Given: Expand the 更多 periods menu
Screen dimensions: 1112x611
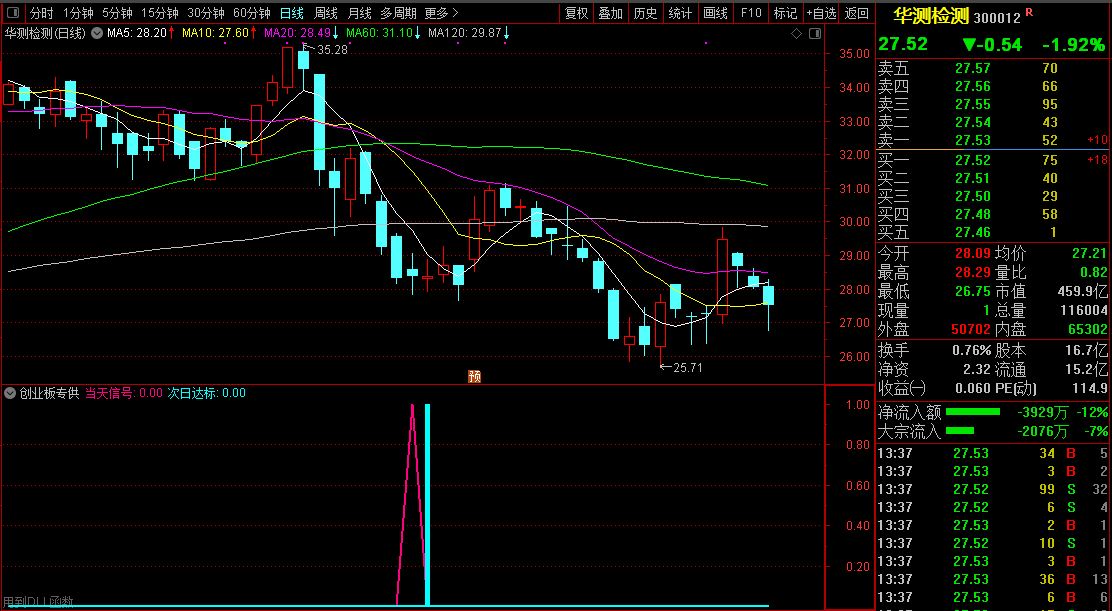Looking at the screenshot, I should (442, 13).
